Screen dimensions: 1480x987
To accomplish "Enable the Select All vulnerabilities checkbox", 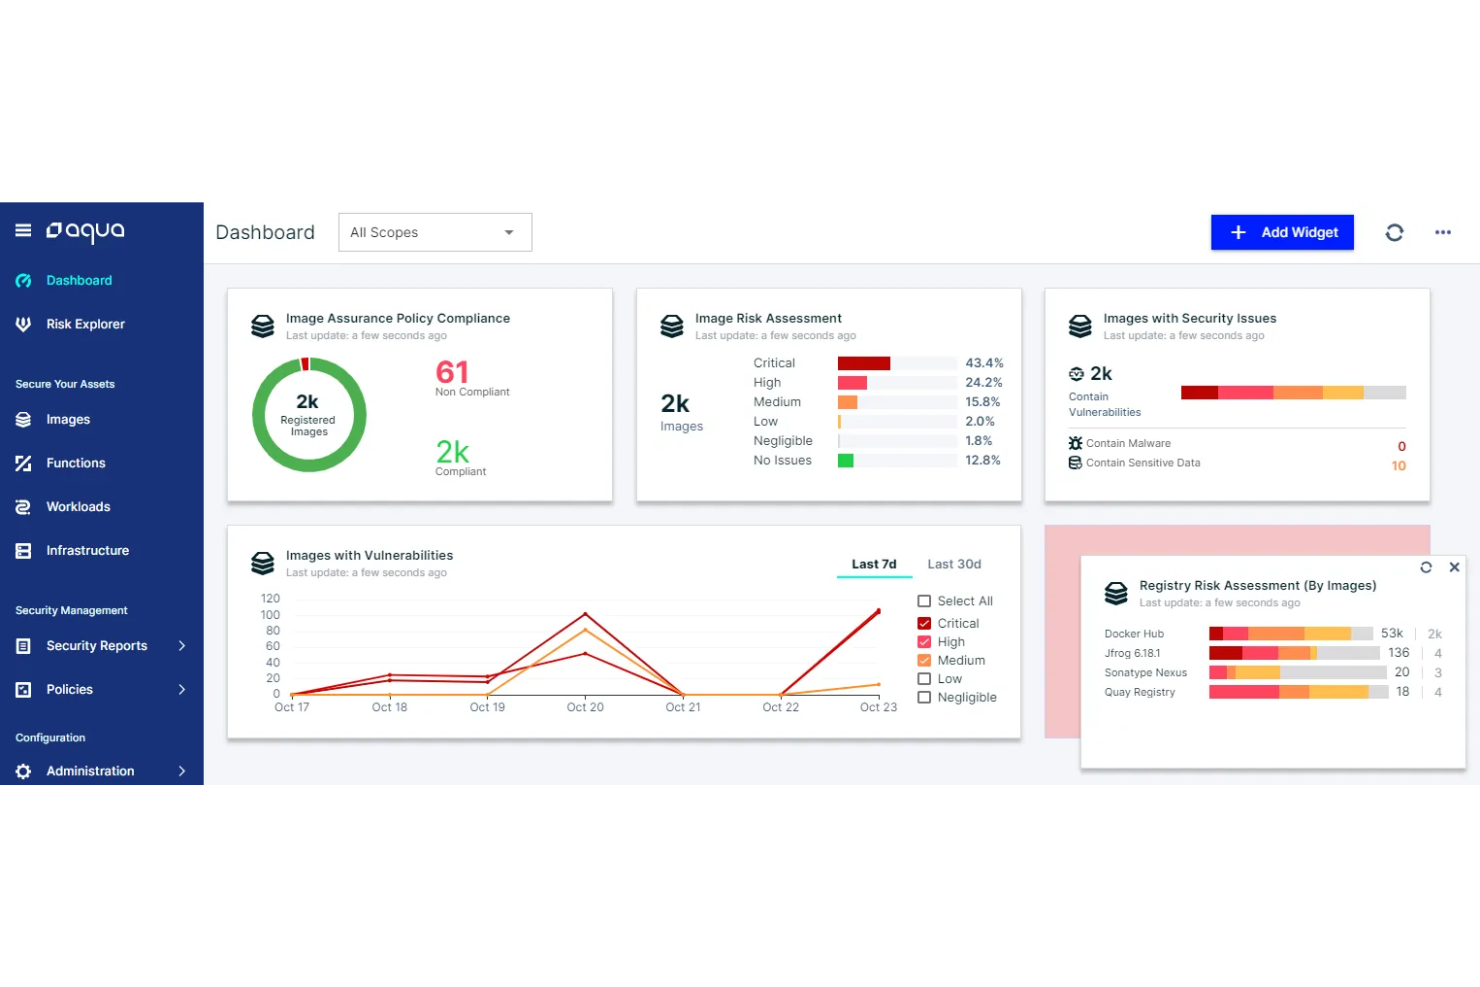I will pyautogui.click(x=924, y=600).
